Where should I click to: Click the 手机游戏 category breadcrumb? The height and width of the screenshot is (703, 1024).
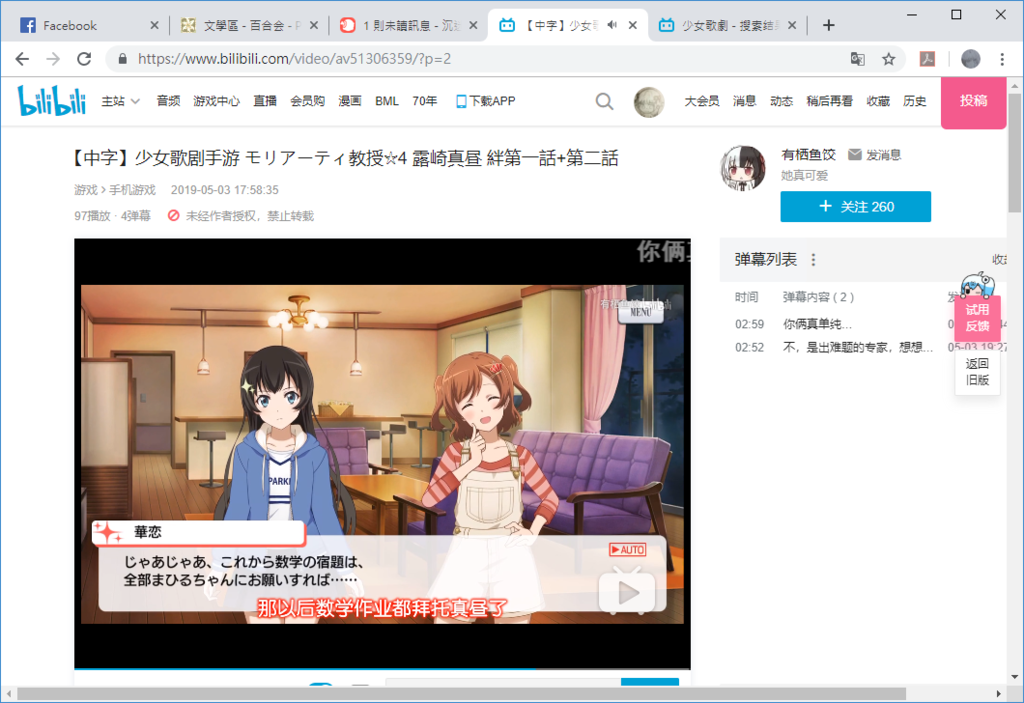132,190
